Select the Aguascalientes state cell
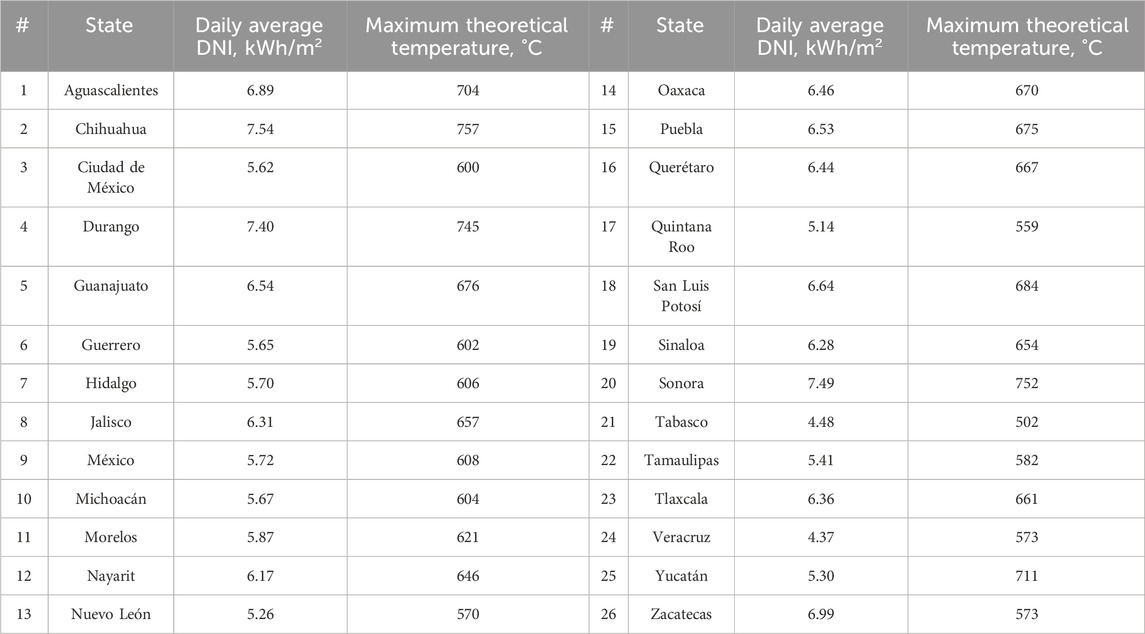 click(x=110, y=90)
